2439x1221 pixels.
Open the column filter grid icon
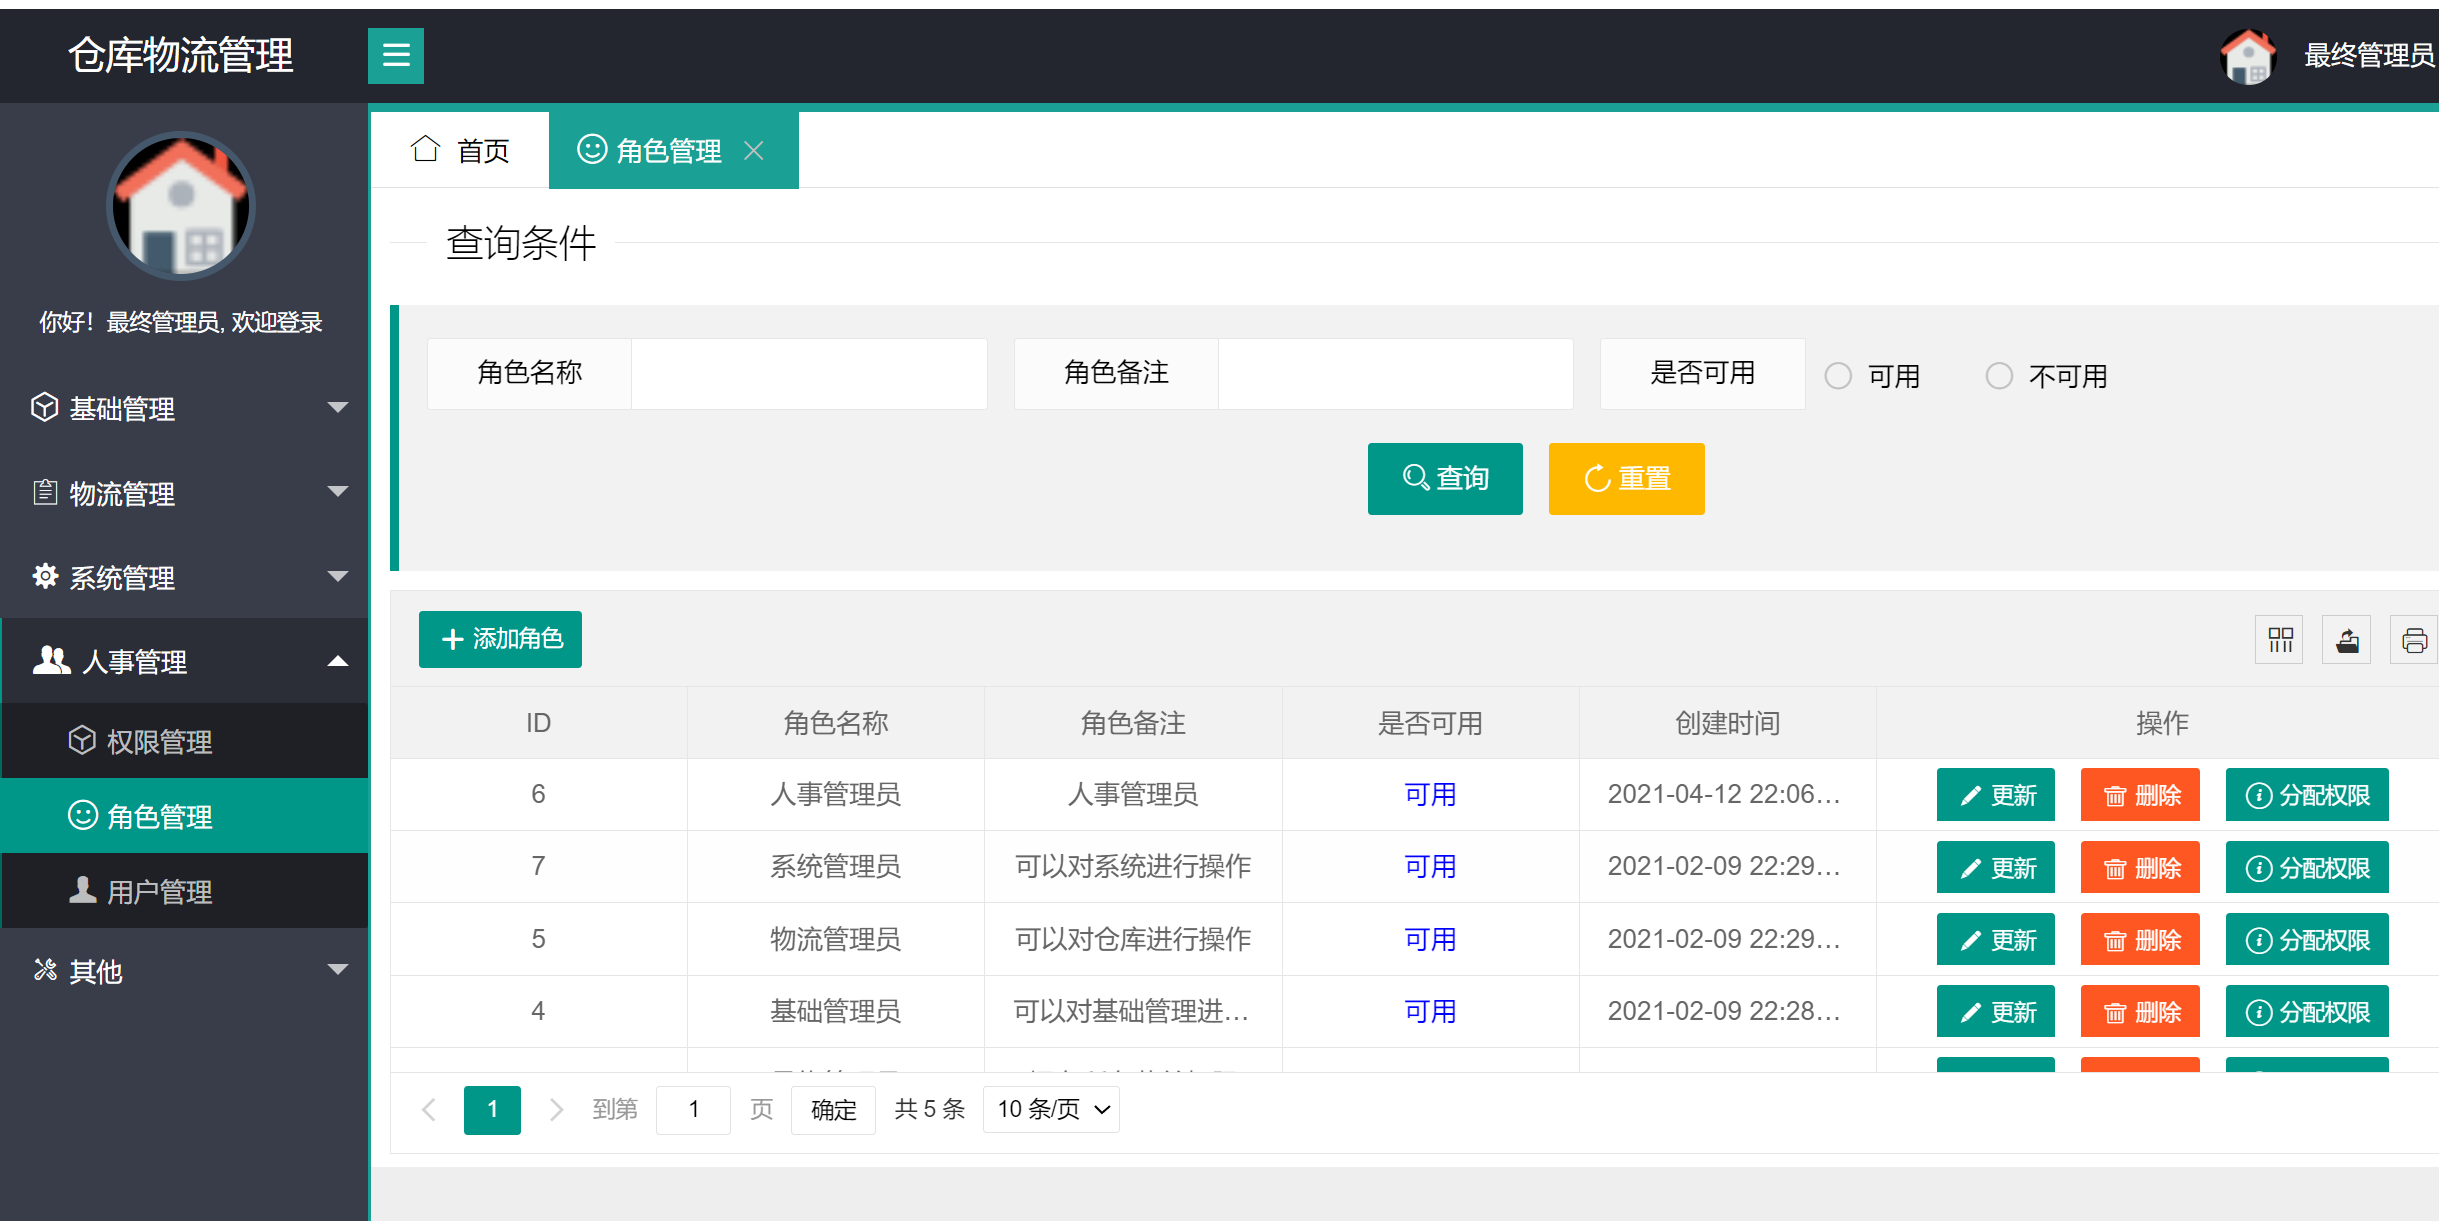[2280, 640]
